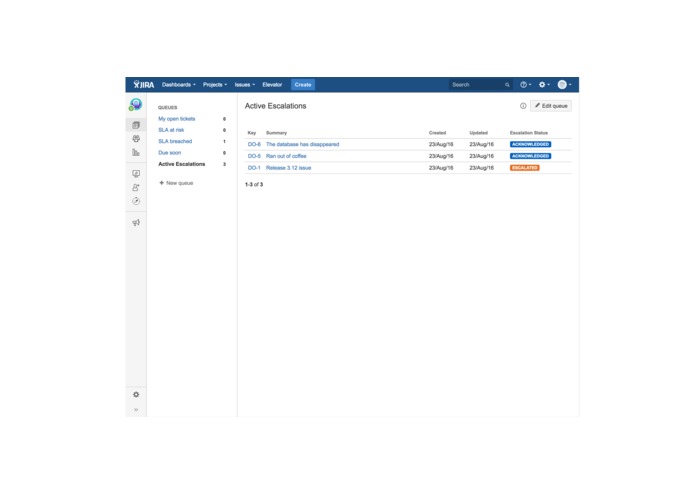Open issue key DO-6
695x494 pixels.
click(x=254, y=144)
